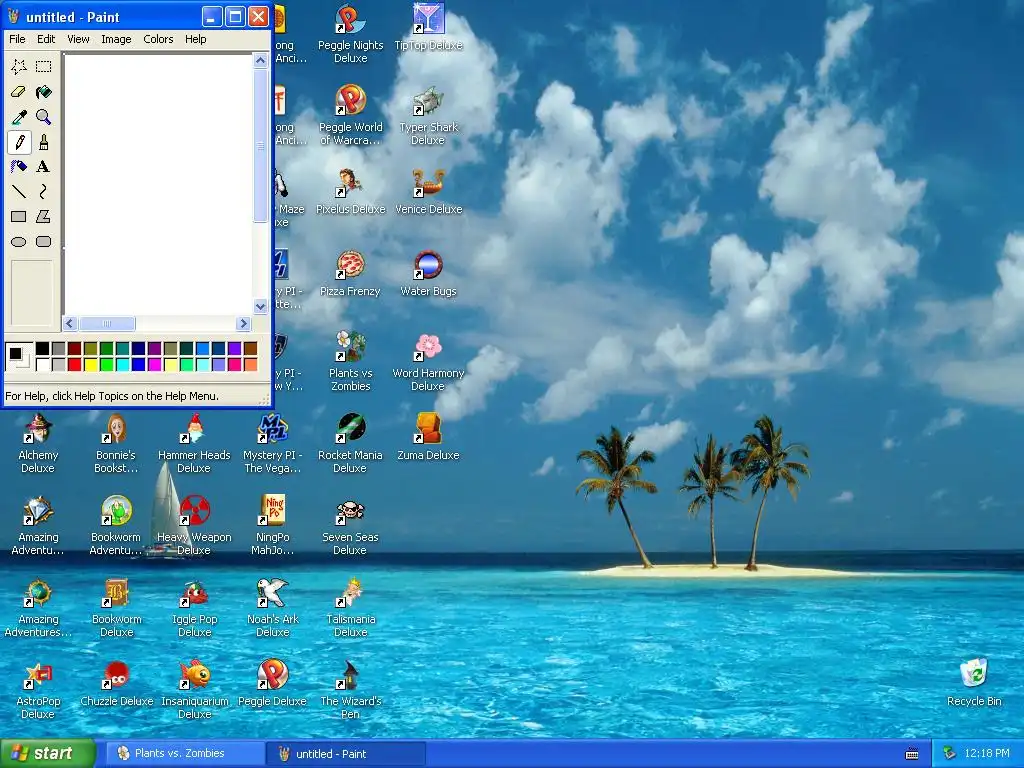Click the canvas scroll-up arrow

tap(261, 61)
